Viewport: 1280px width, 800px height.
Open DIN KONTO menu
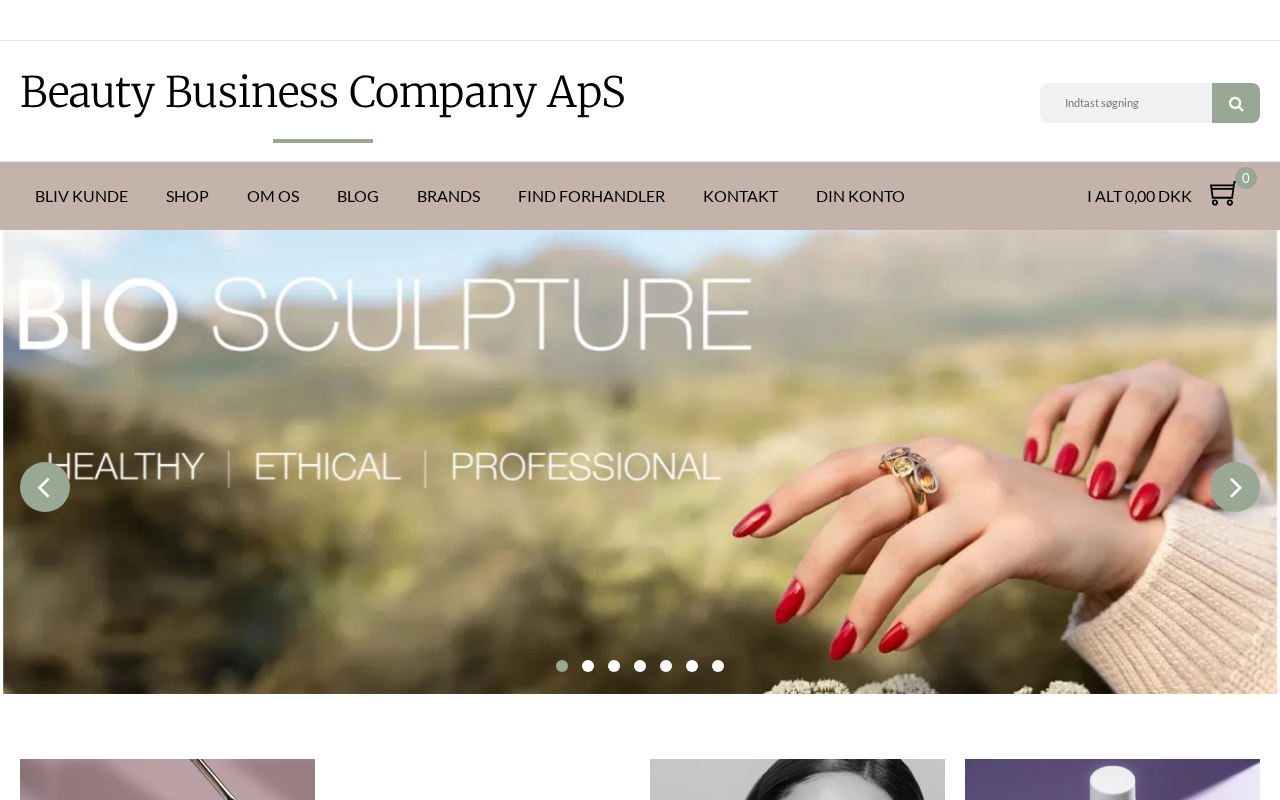pos(860,196)
